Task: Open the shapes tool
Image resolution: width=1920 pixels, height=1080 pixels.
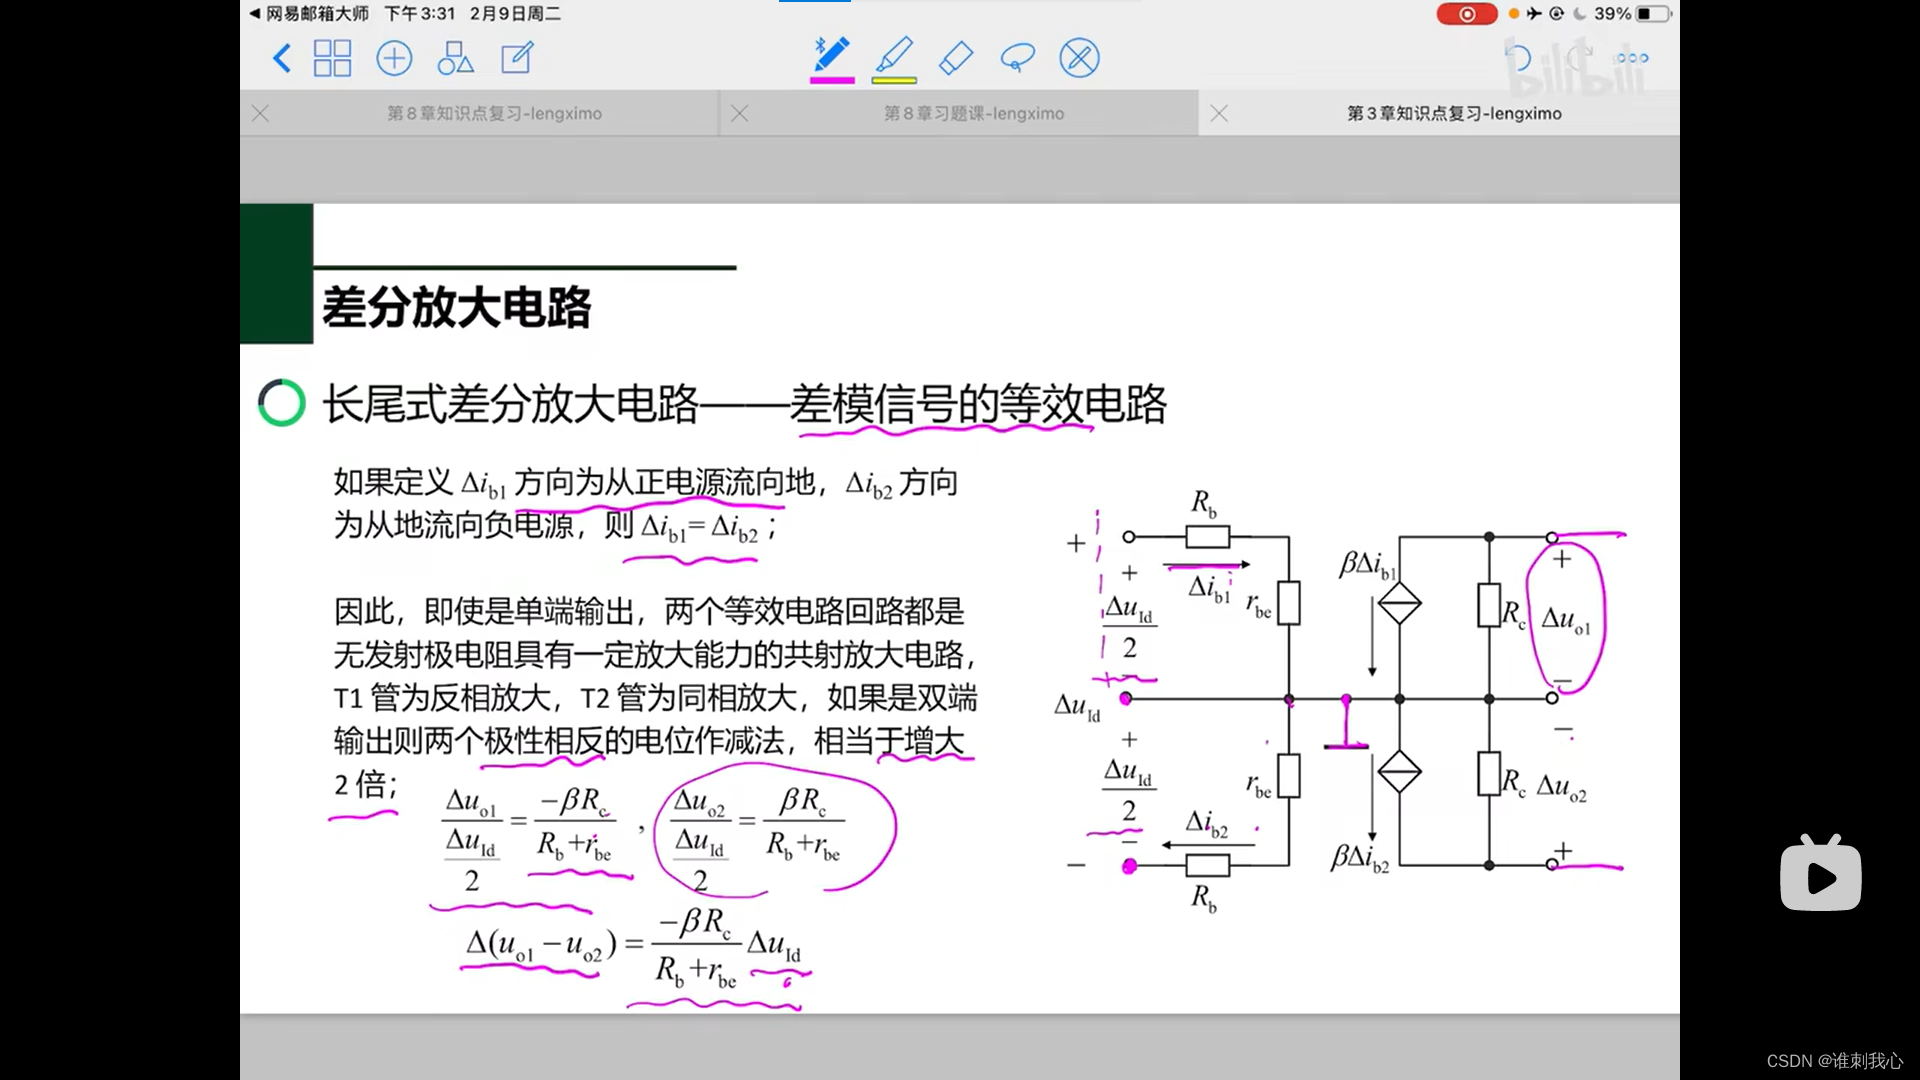Action: (455, 58)
